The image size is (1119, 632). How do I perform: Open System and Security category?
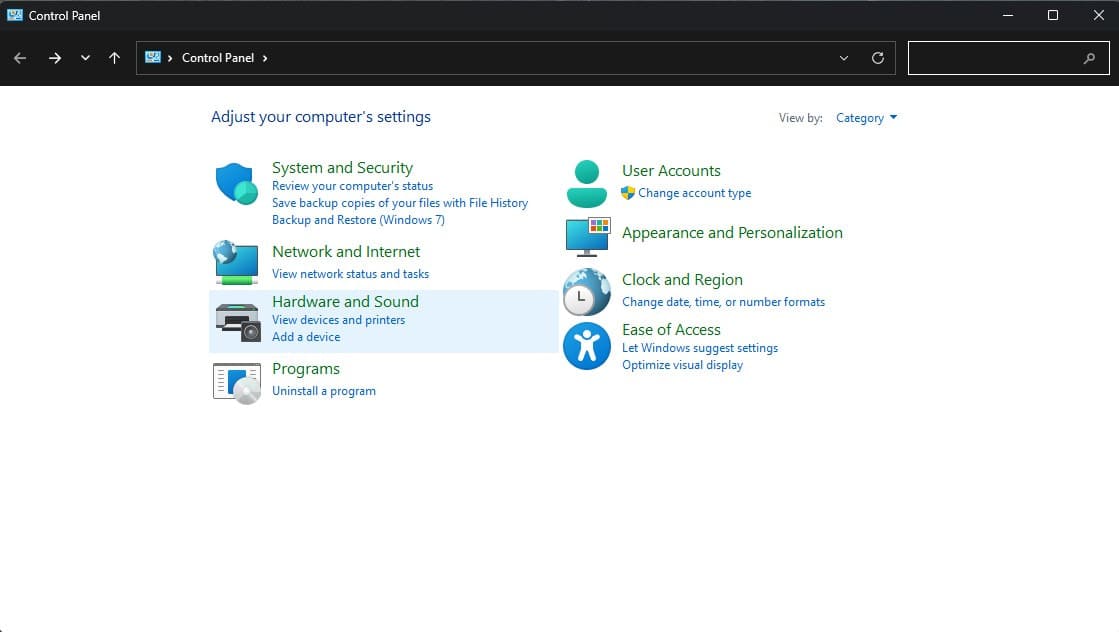pyautogui.click(x=343, y=168)
